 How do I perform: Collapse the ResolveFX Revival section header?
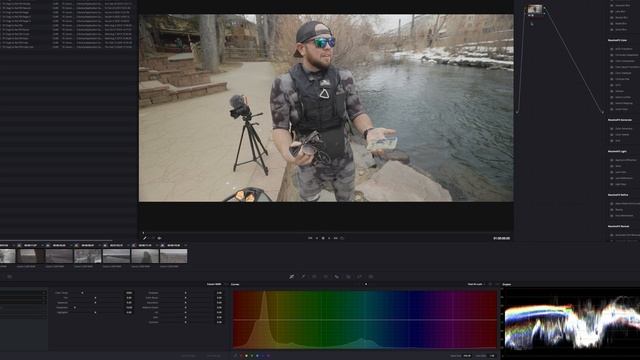(618, 226)
